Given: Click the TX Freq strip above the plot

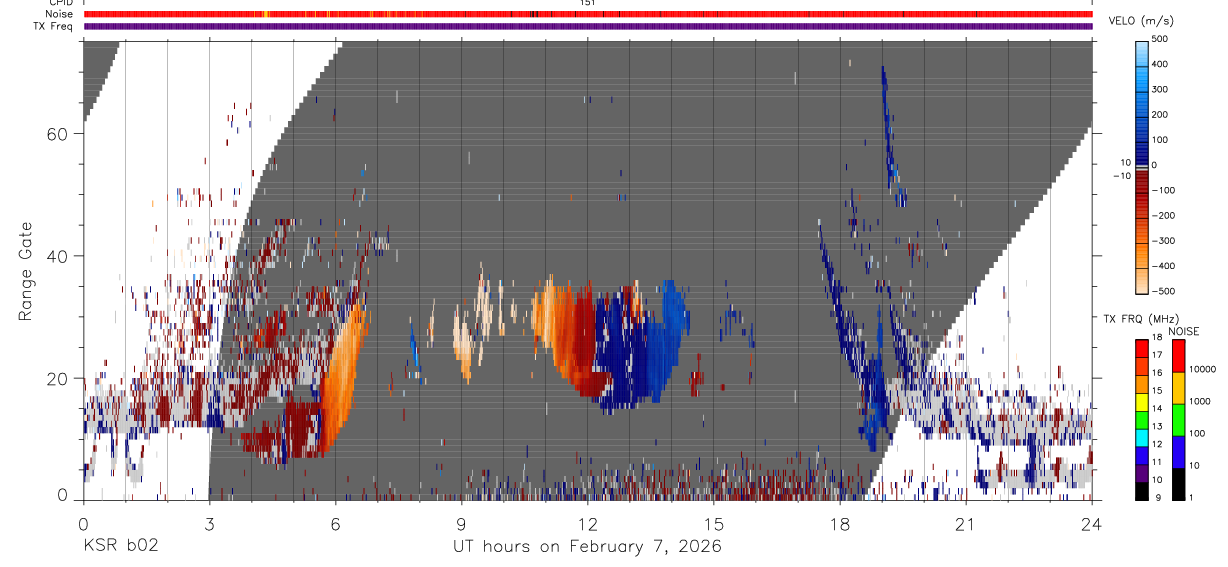Looking at the screenshot, I should pos(587,26).
